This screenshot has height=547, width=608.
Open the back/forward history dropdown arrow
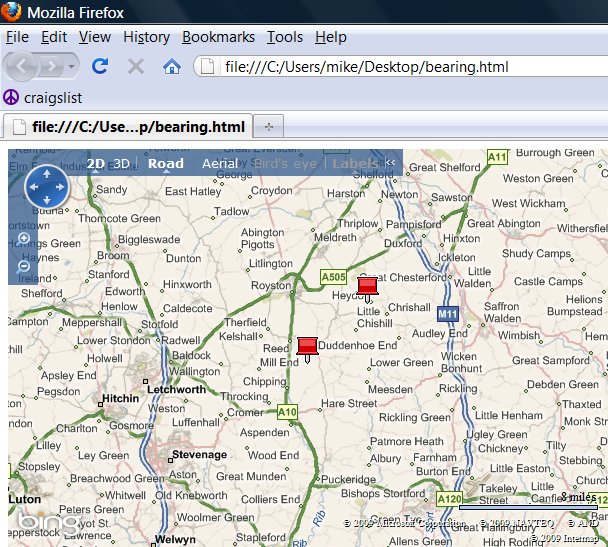coord(71,67)
